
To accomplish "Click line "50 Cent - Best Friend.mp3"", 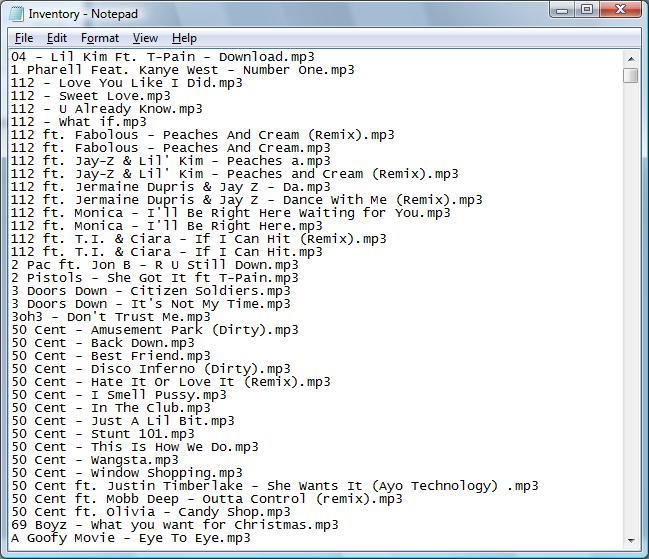I will tap(111, 356).
